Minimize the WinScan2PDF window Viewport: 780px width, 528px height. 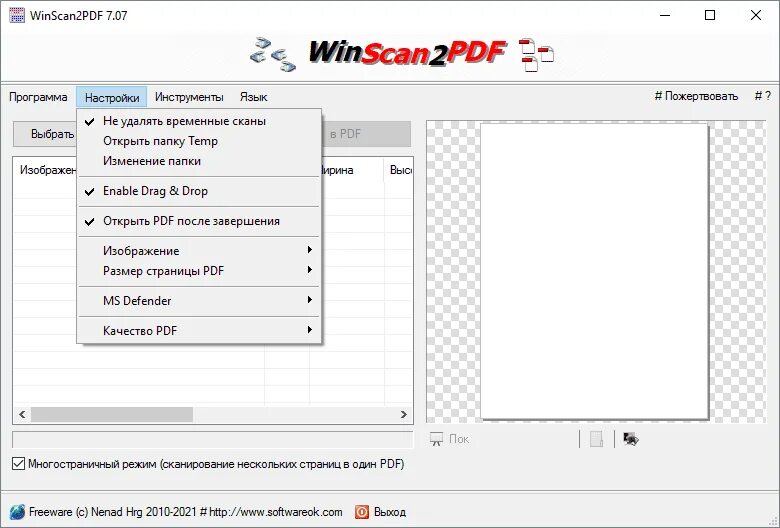665,15
